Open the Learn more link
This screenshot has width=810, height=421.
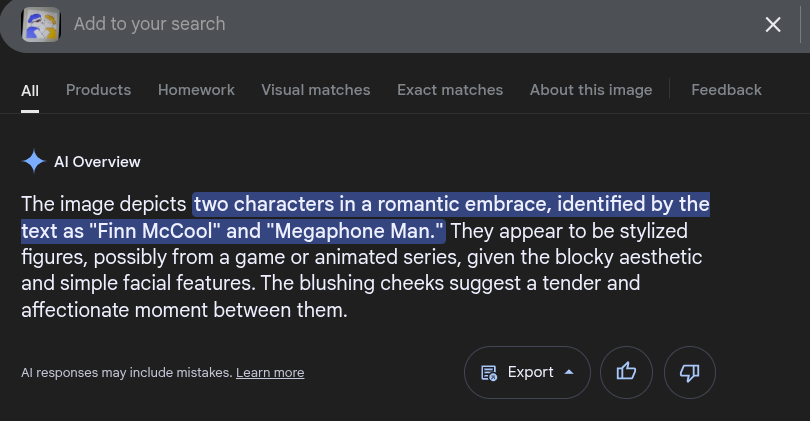point(270,372)
